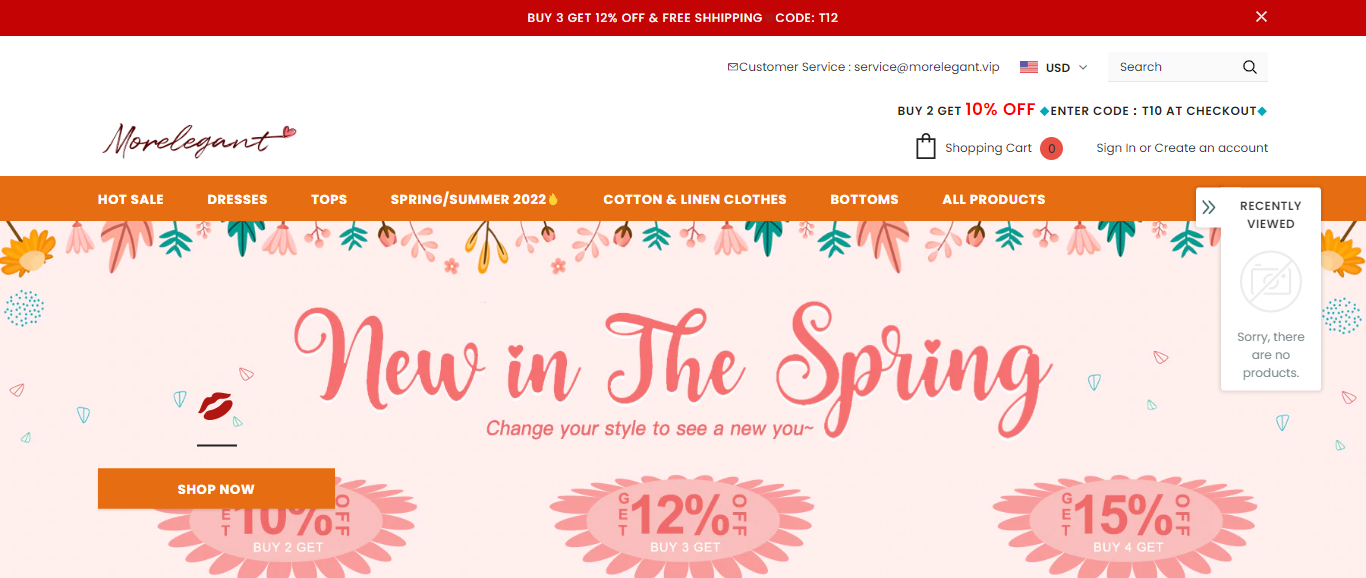Viewport: 1366px width, 578px height.
Task: Click the US flag currency icon
Action: pos(1029,67)
